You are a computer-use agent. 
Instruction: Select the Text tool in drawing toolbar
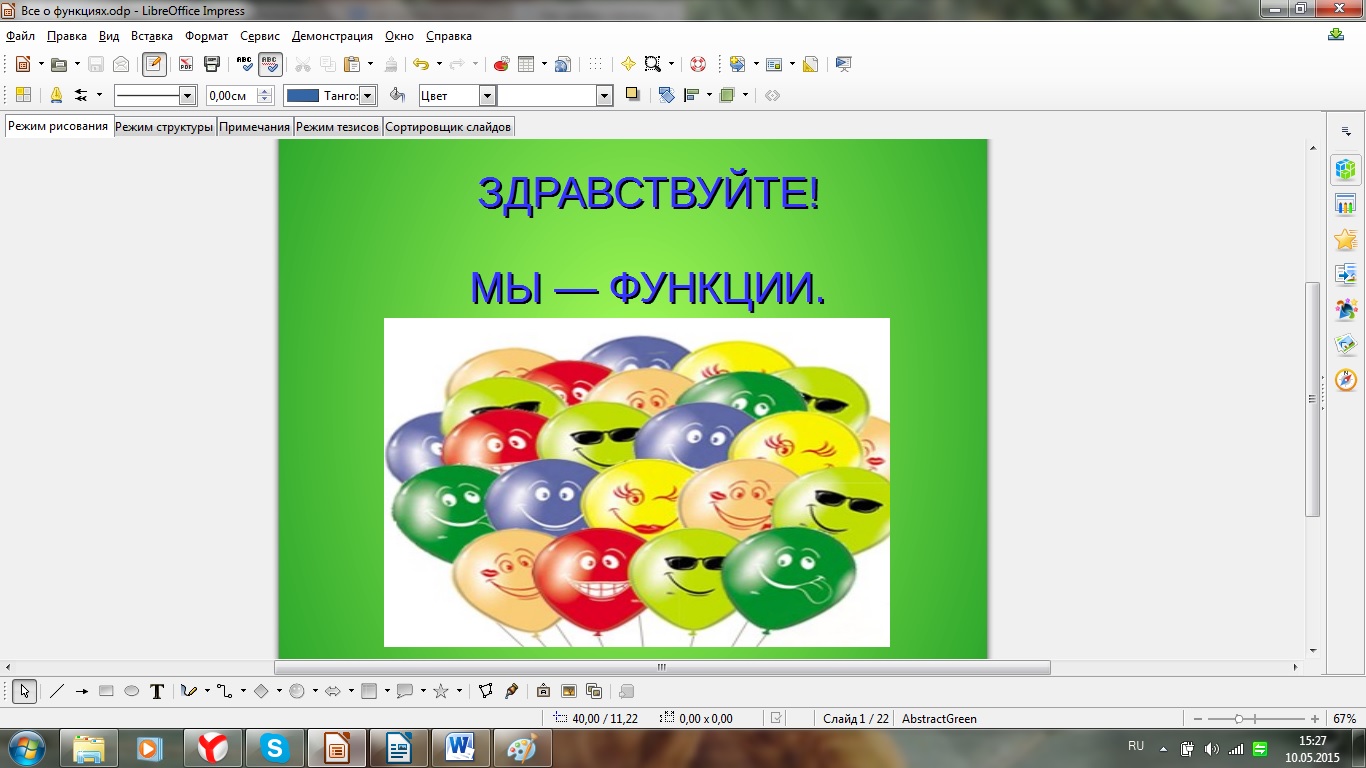[157, 691]
